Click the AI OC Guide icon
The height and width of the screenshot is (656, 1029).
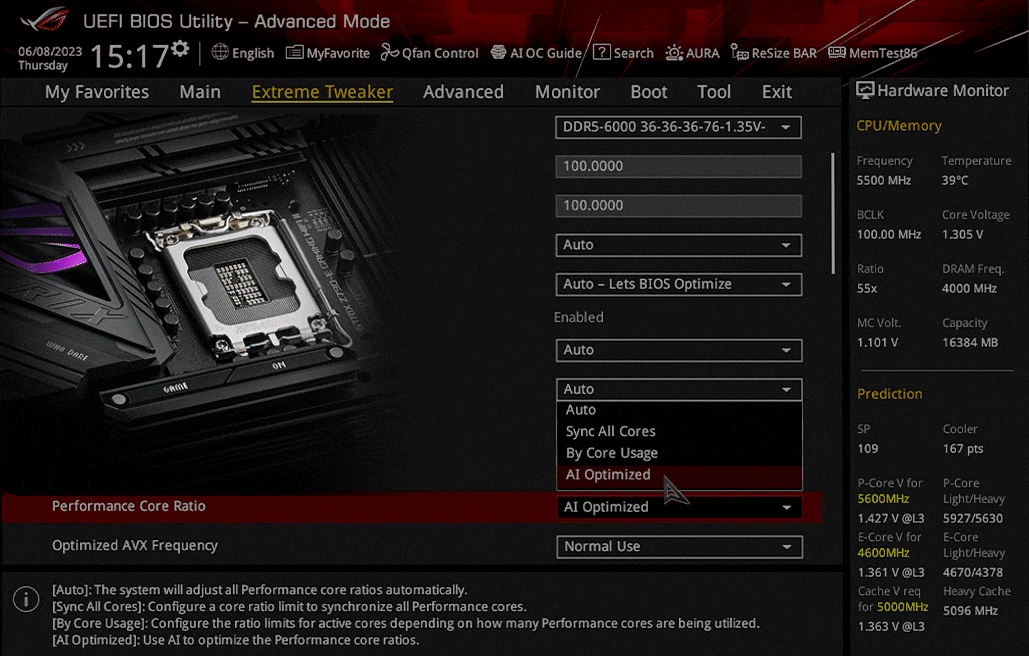[x=499, y=52]
